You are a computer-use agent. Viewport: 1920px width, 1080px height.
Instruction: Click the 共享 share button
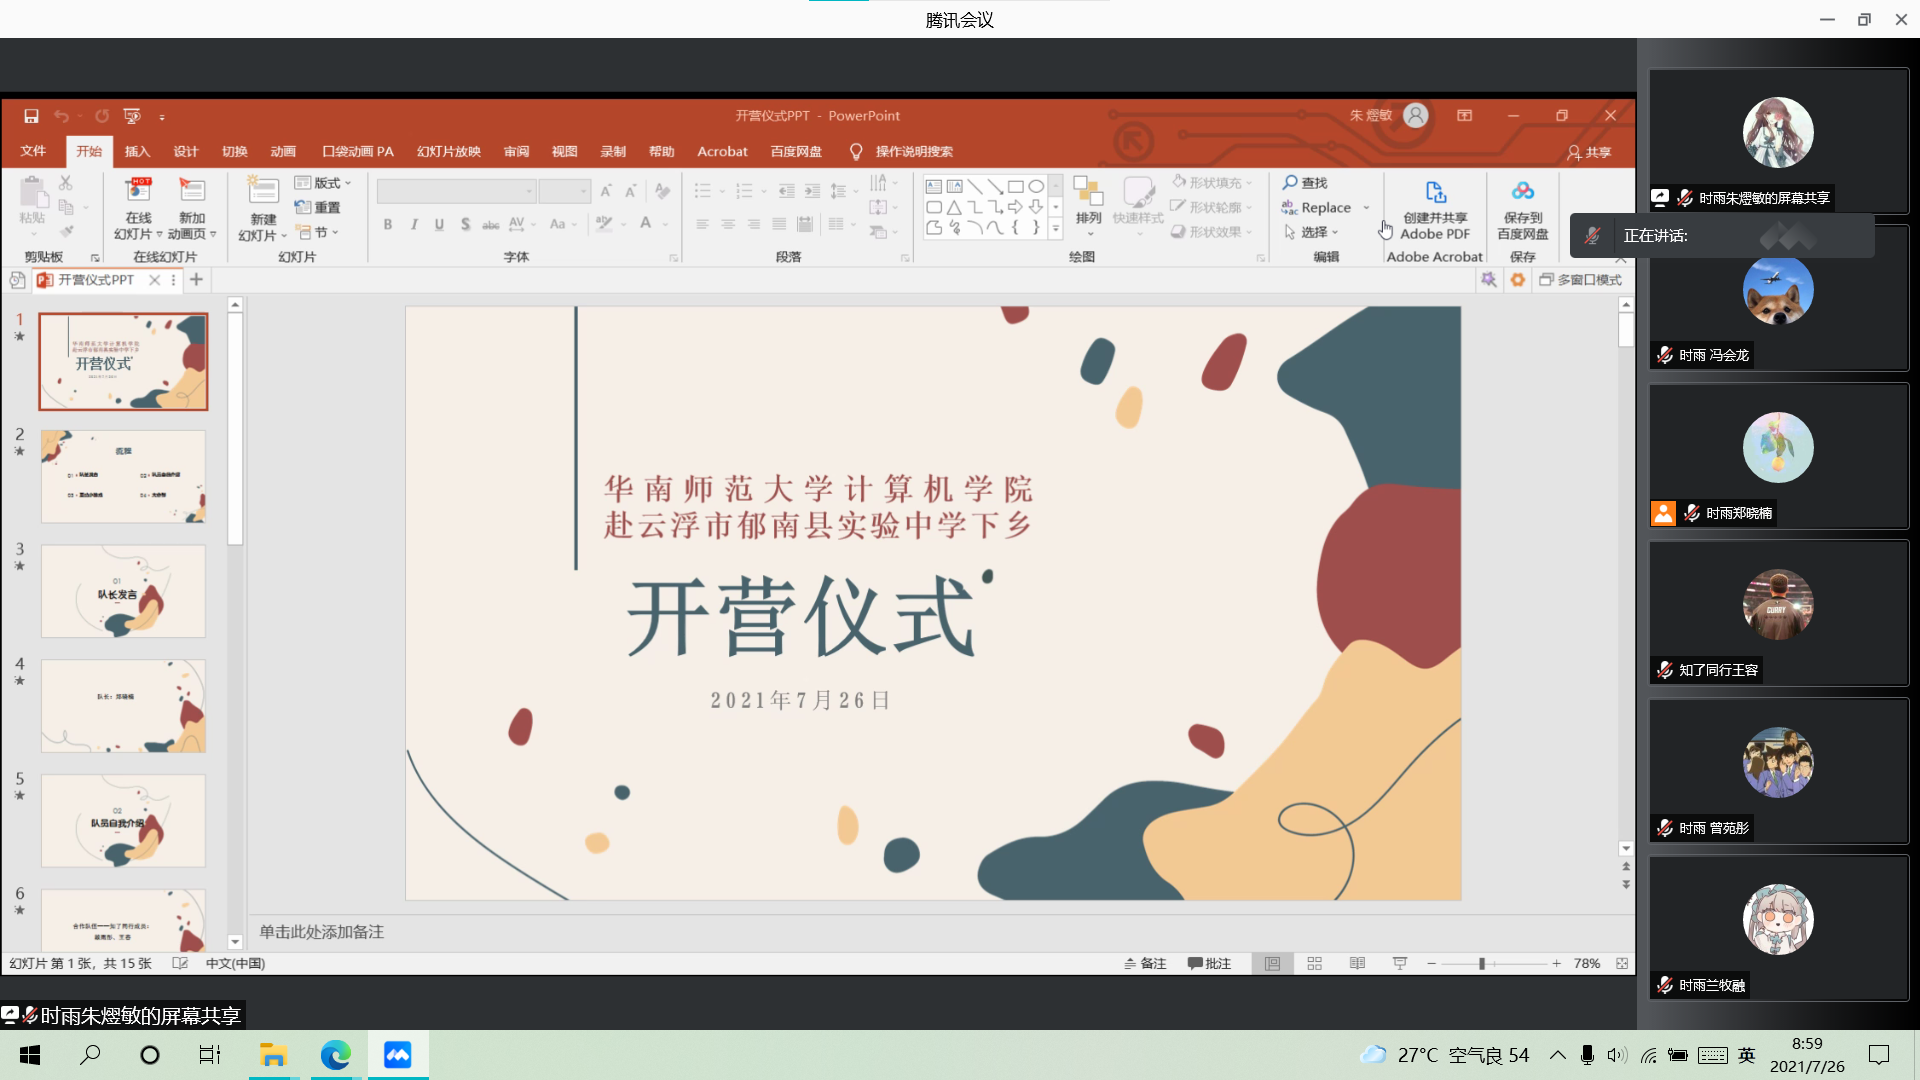coord(1589,152)
